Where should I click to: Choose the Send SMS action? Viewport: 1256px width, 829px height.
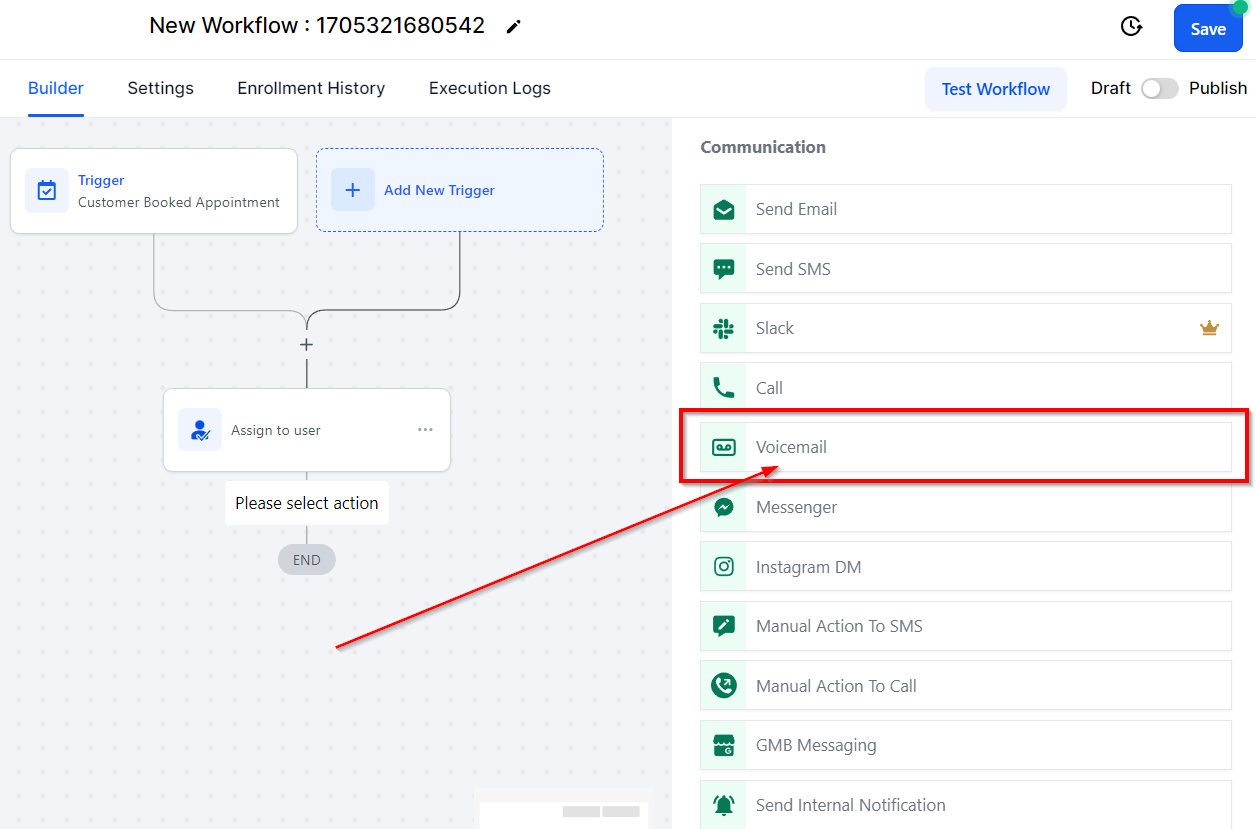click(966, 269)
